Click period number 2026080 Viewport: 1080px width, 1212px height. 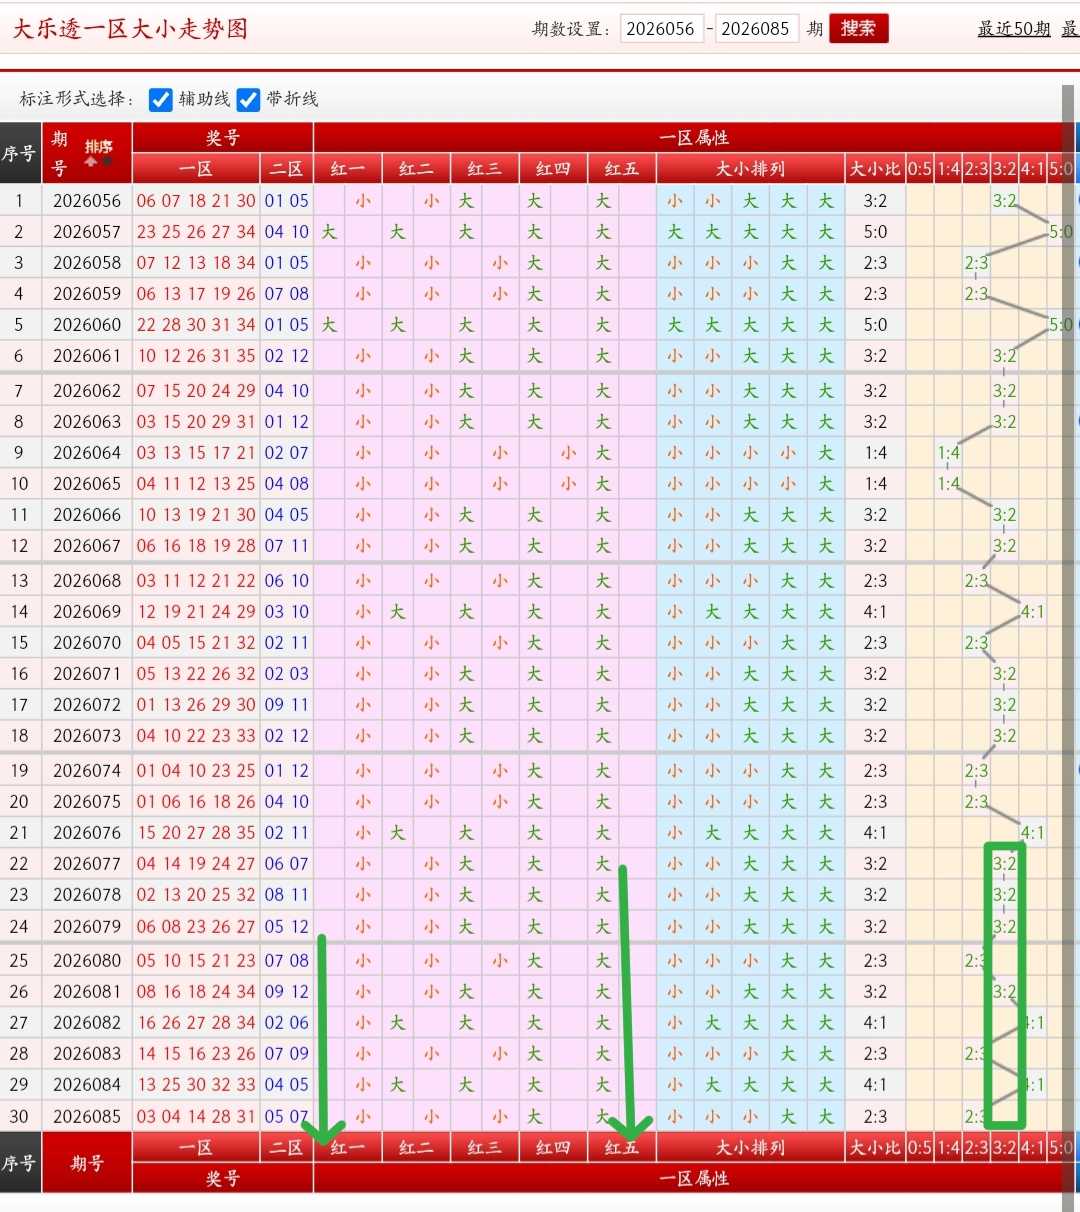click(87, 961)
